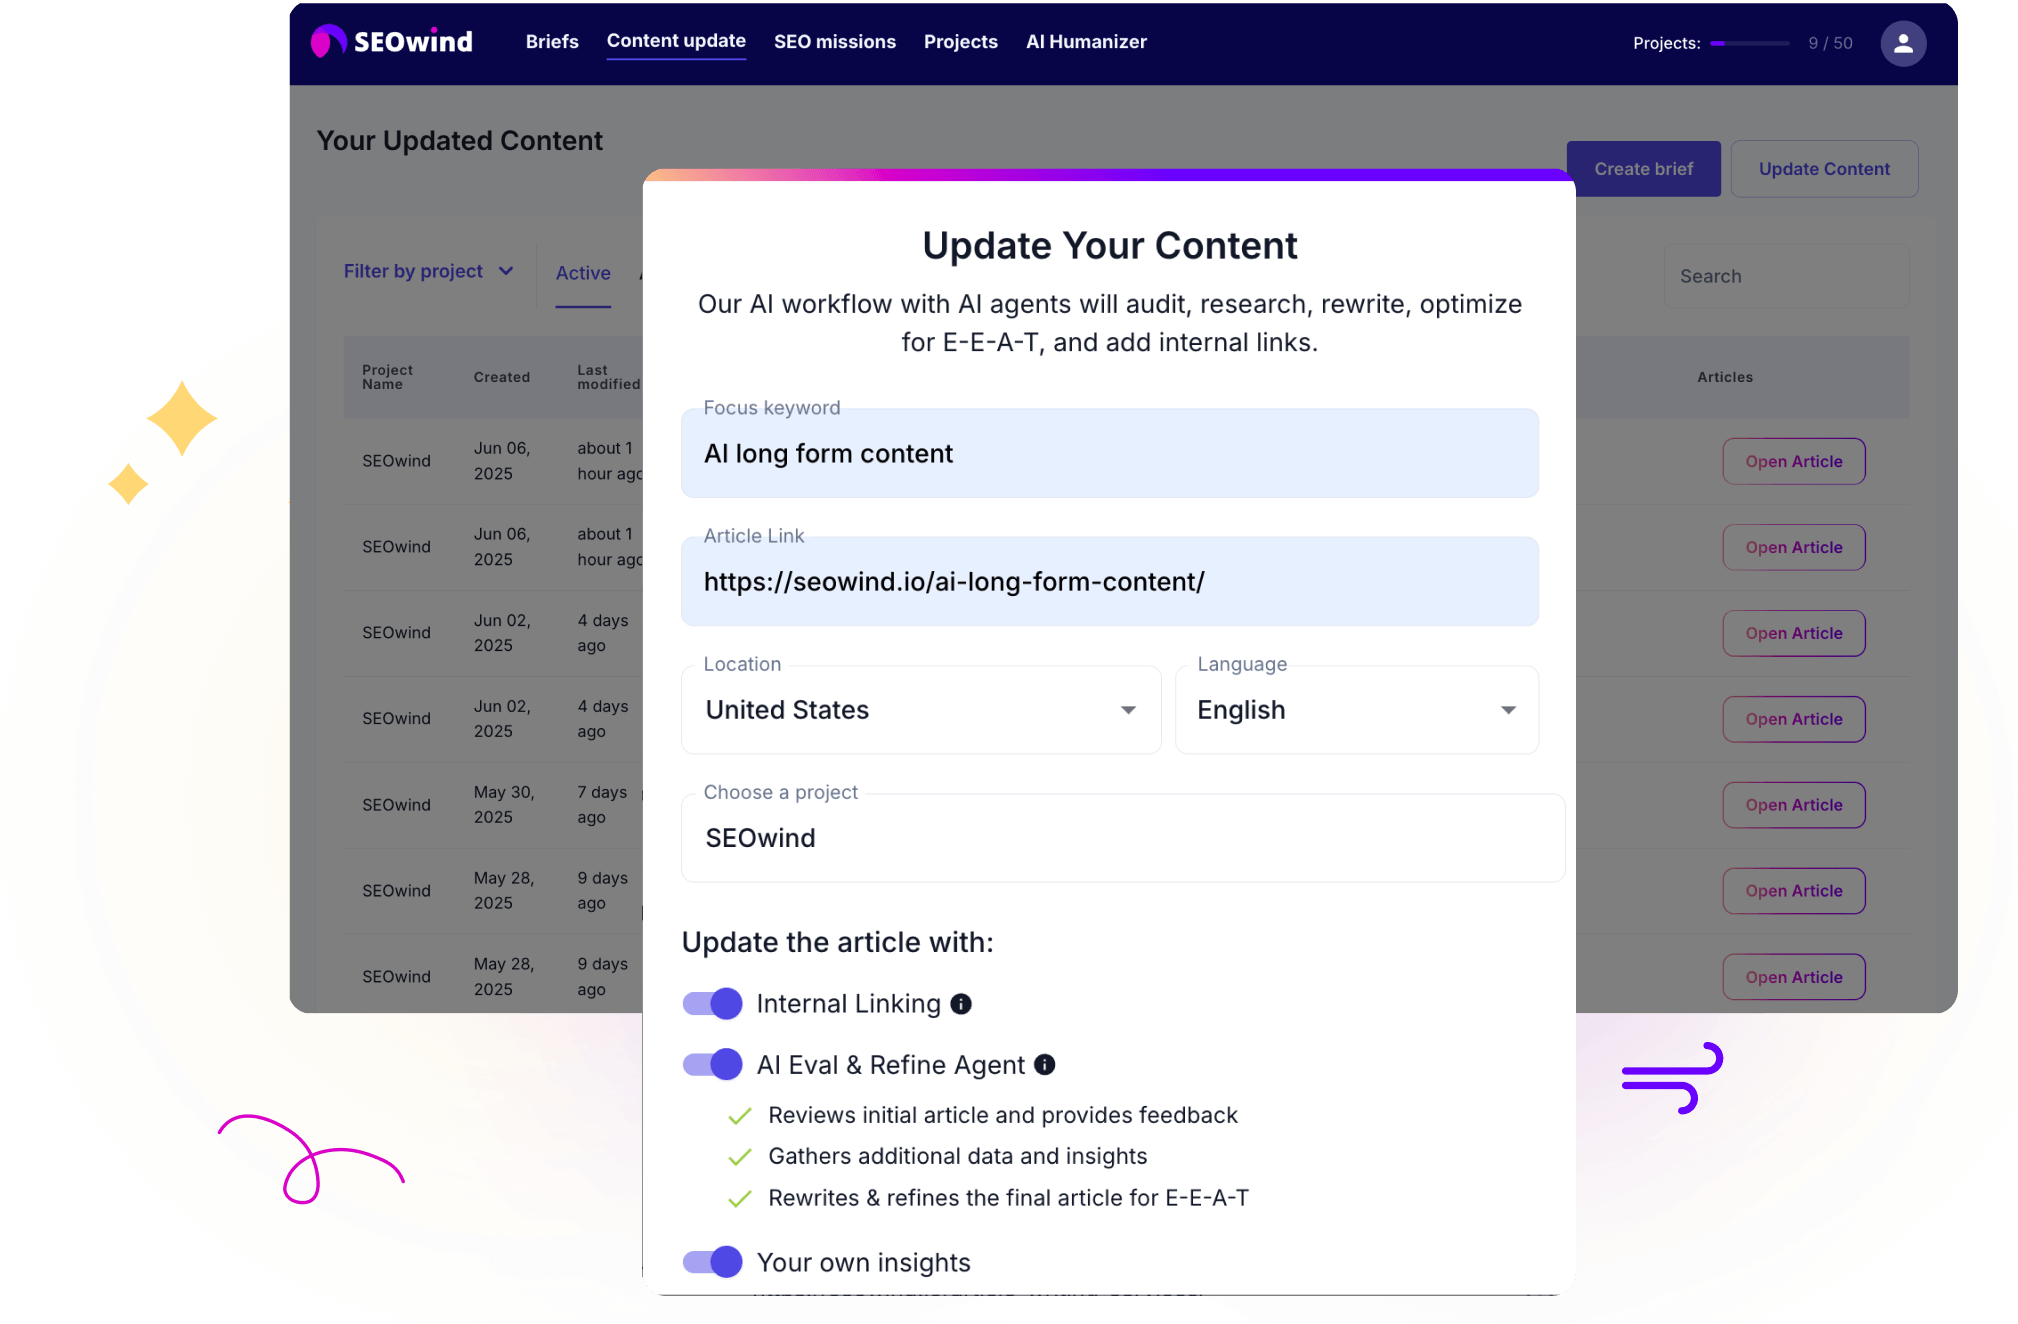Screen dimensions: 2018x1324
Task: Click 'Rewrites & refines the final article for E-E-A-T'
Action: tap(1008, 1198)
